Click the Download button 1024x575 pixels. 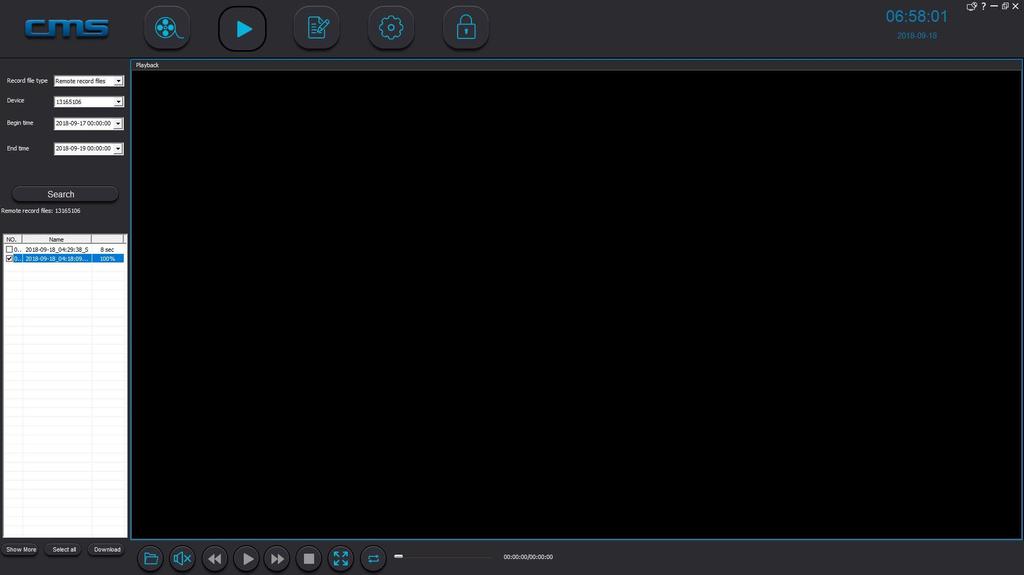[107, 550]
